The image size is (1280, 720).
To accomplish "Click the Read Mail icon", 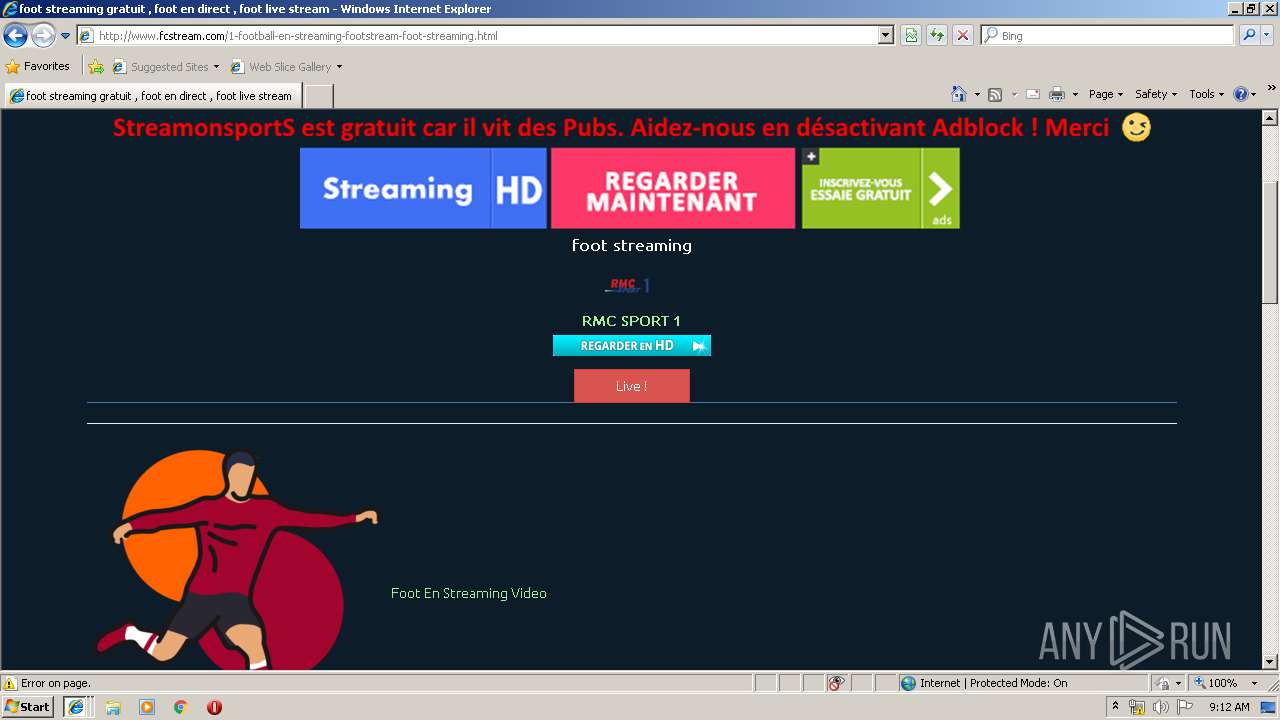I will click(1033, 94).
